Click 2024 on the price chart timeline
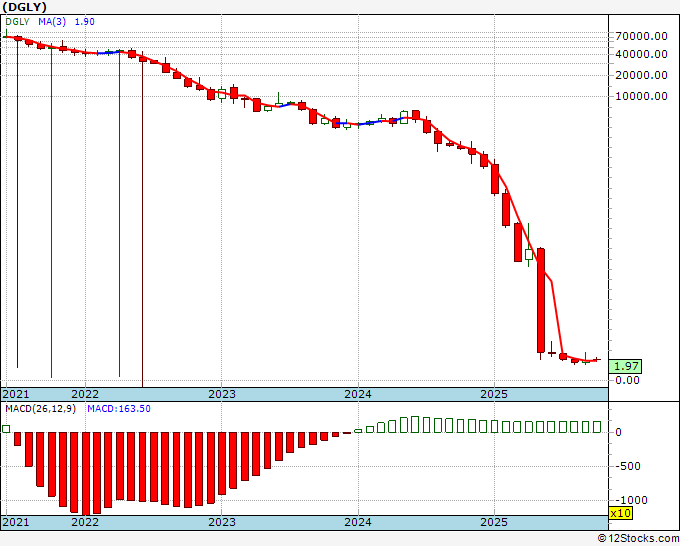Viewport: 680px width, 546px height. (358, 394)
